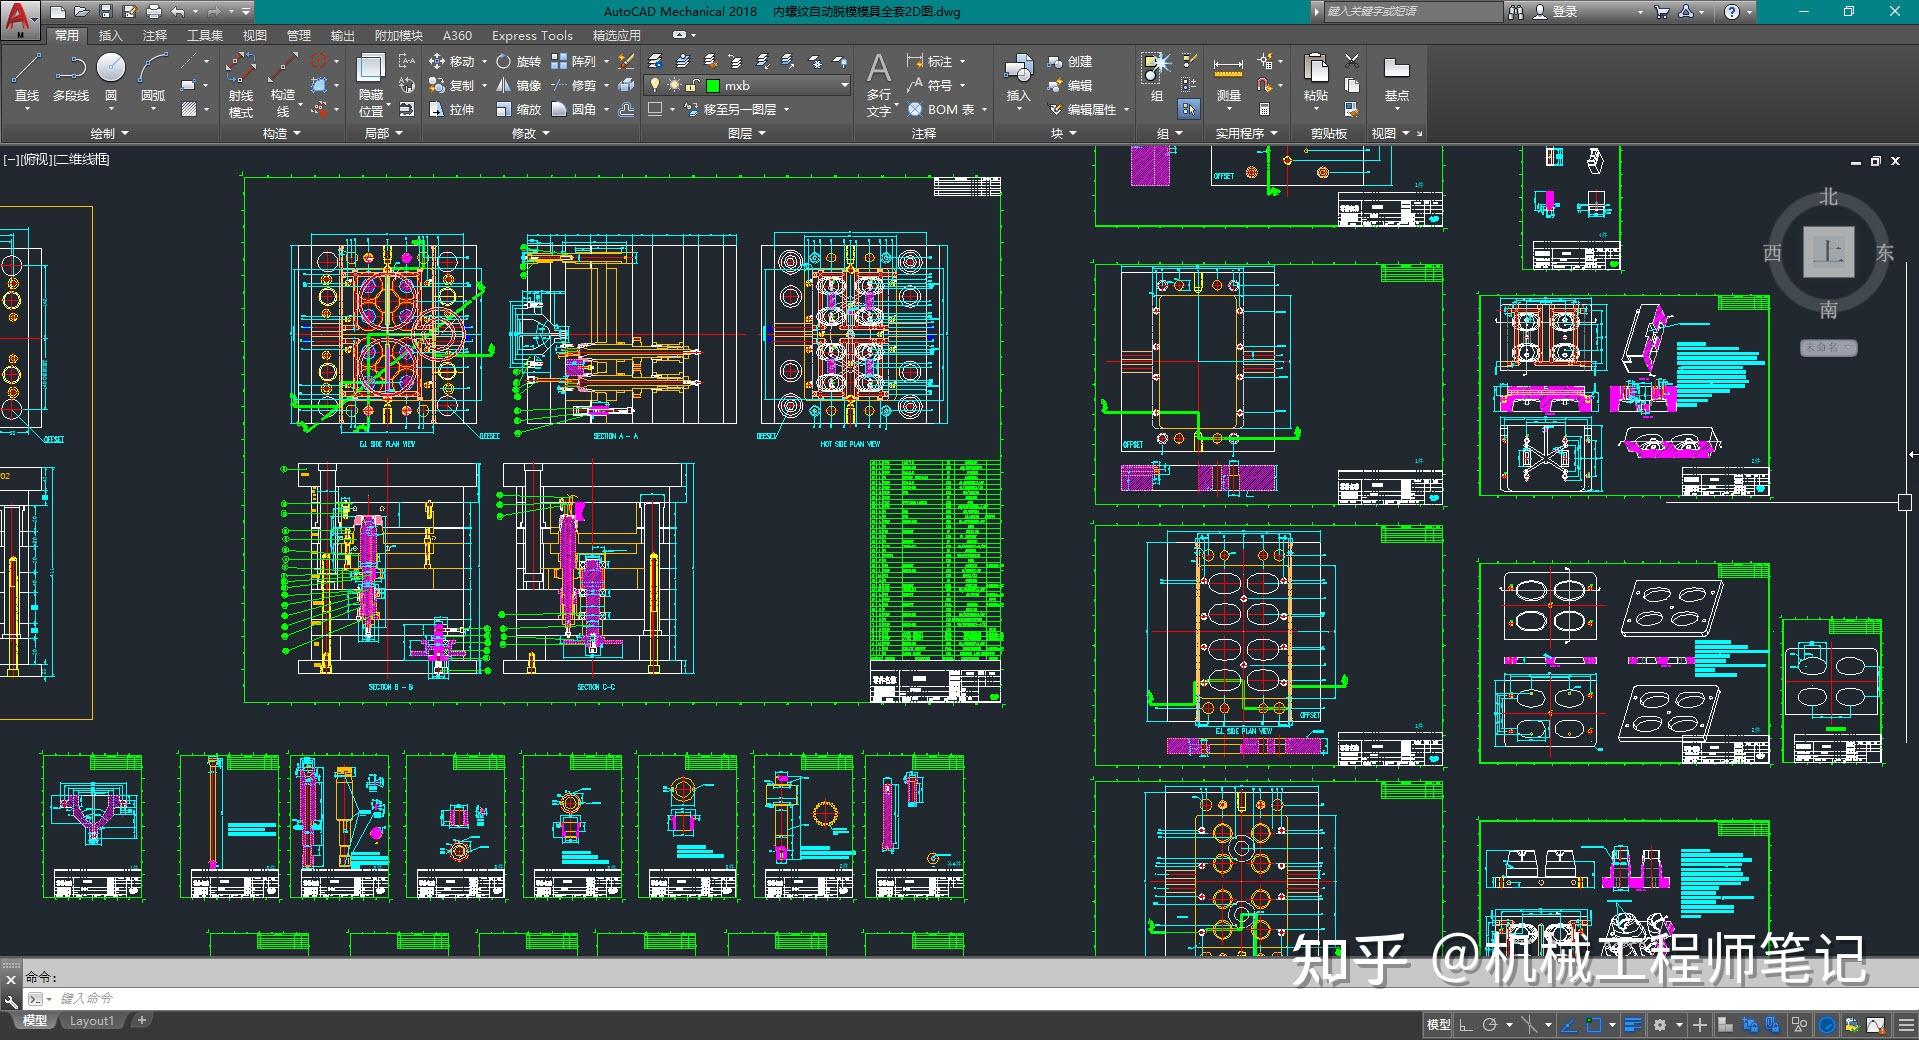Open the 标注 (Dimension) dropdown arrow

coord(963,61)
